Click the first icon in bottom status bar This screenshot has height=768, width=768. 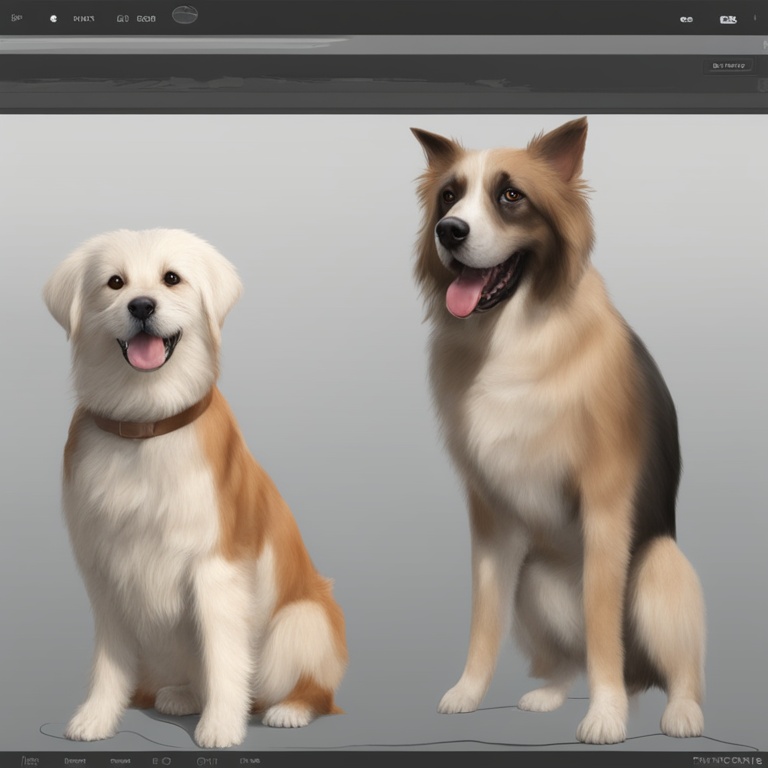(30, 761)
